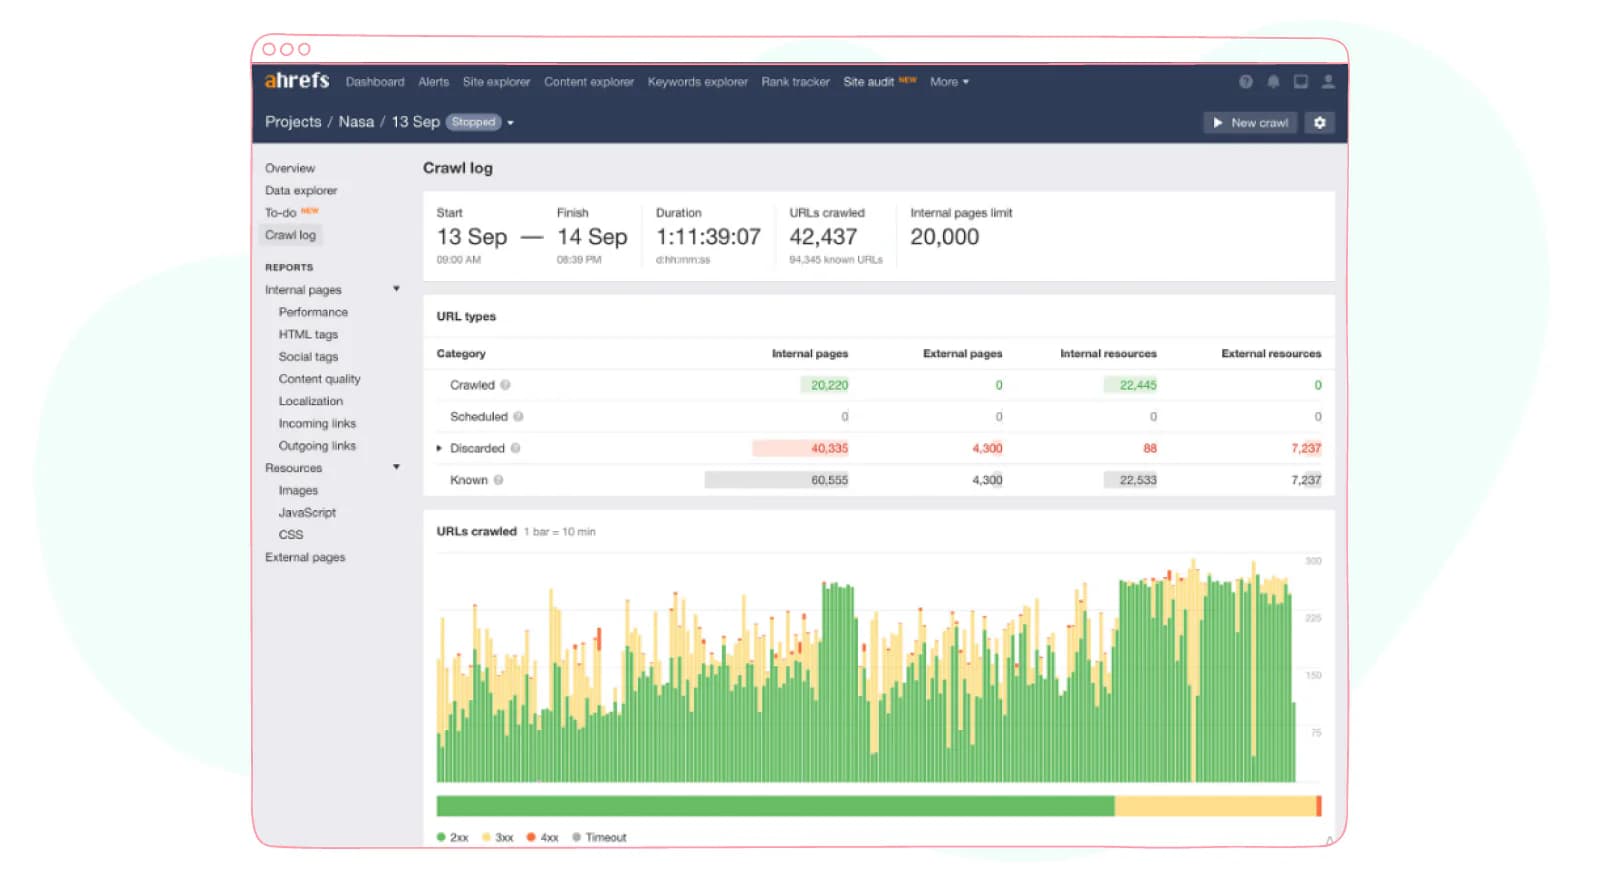1600x880 pixels.
Task: Open Performance report
Action: point(313,312)
